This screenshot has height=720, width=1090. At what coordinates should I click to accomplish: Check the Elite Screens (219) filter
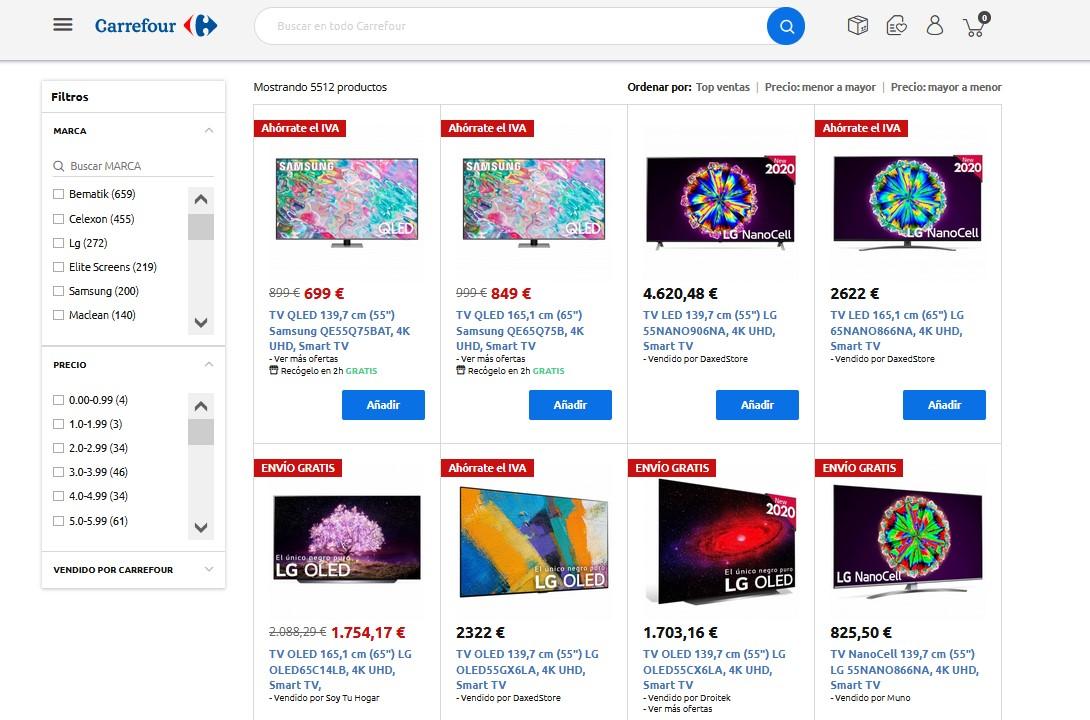(58, 267)
